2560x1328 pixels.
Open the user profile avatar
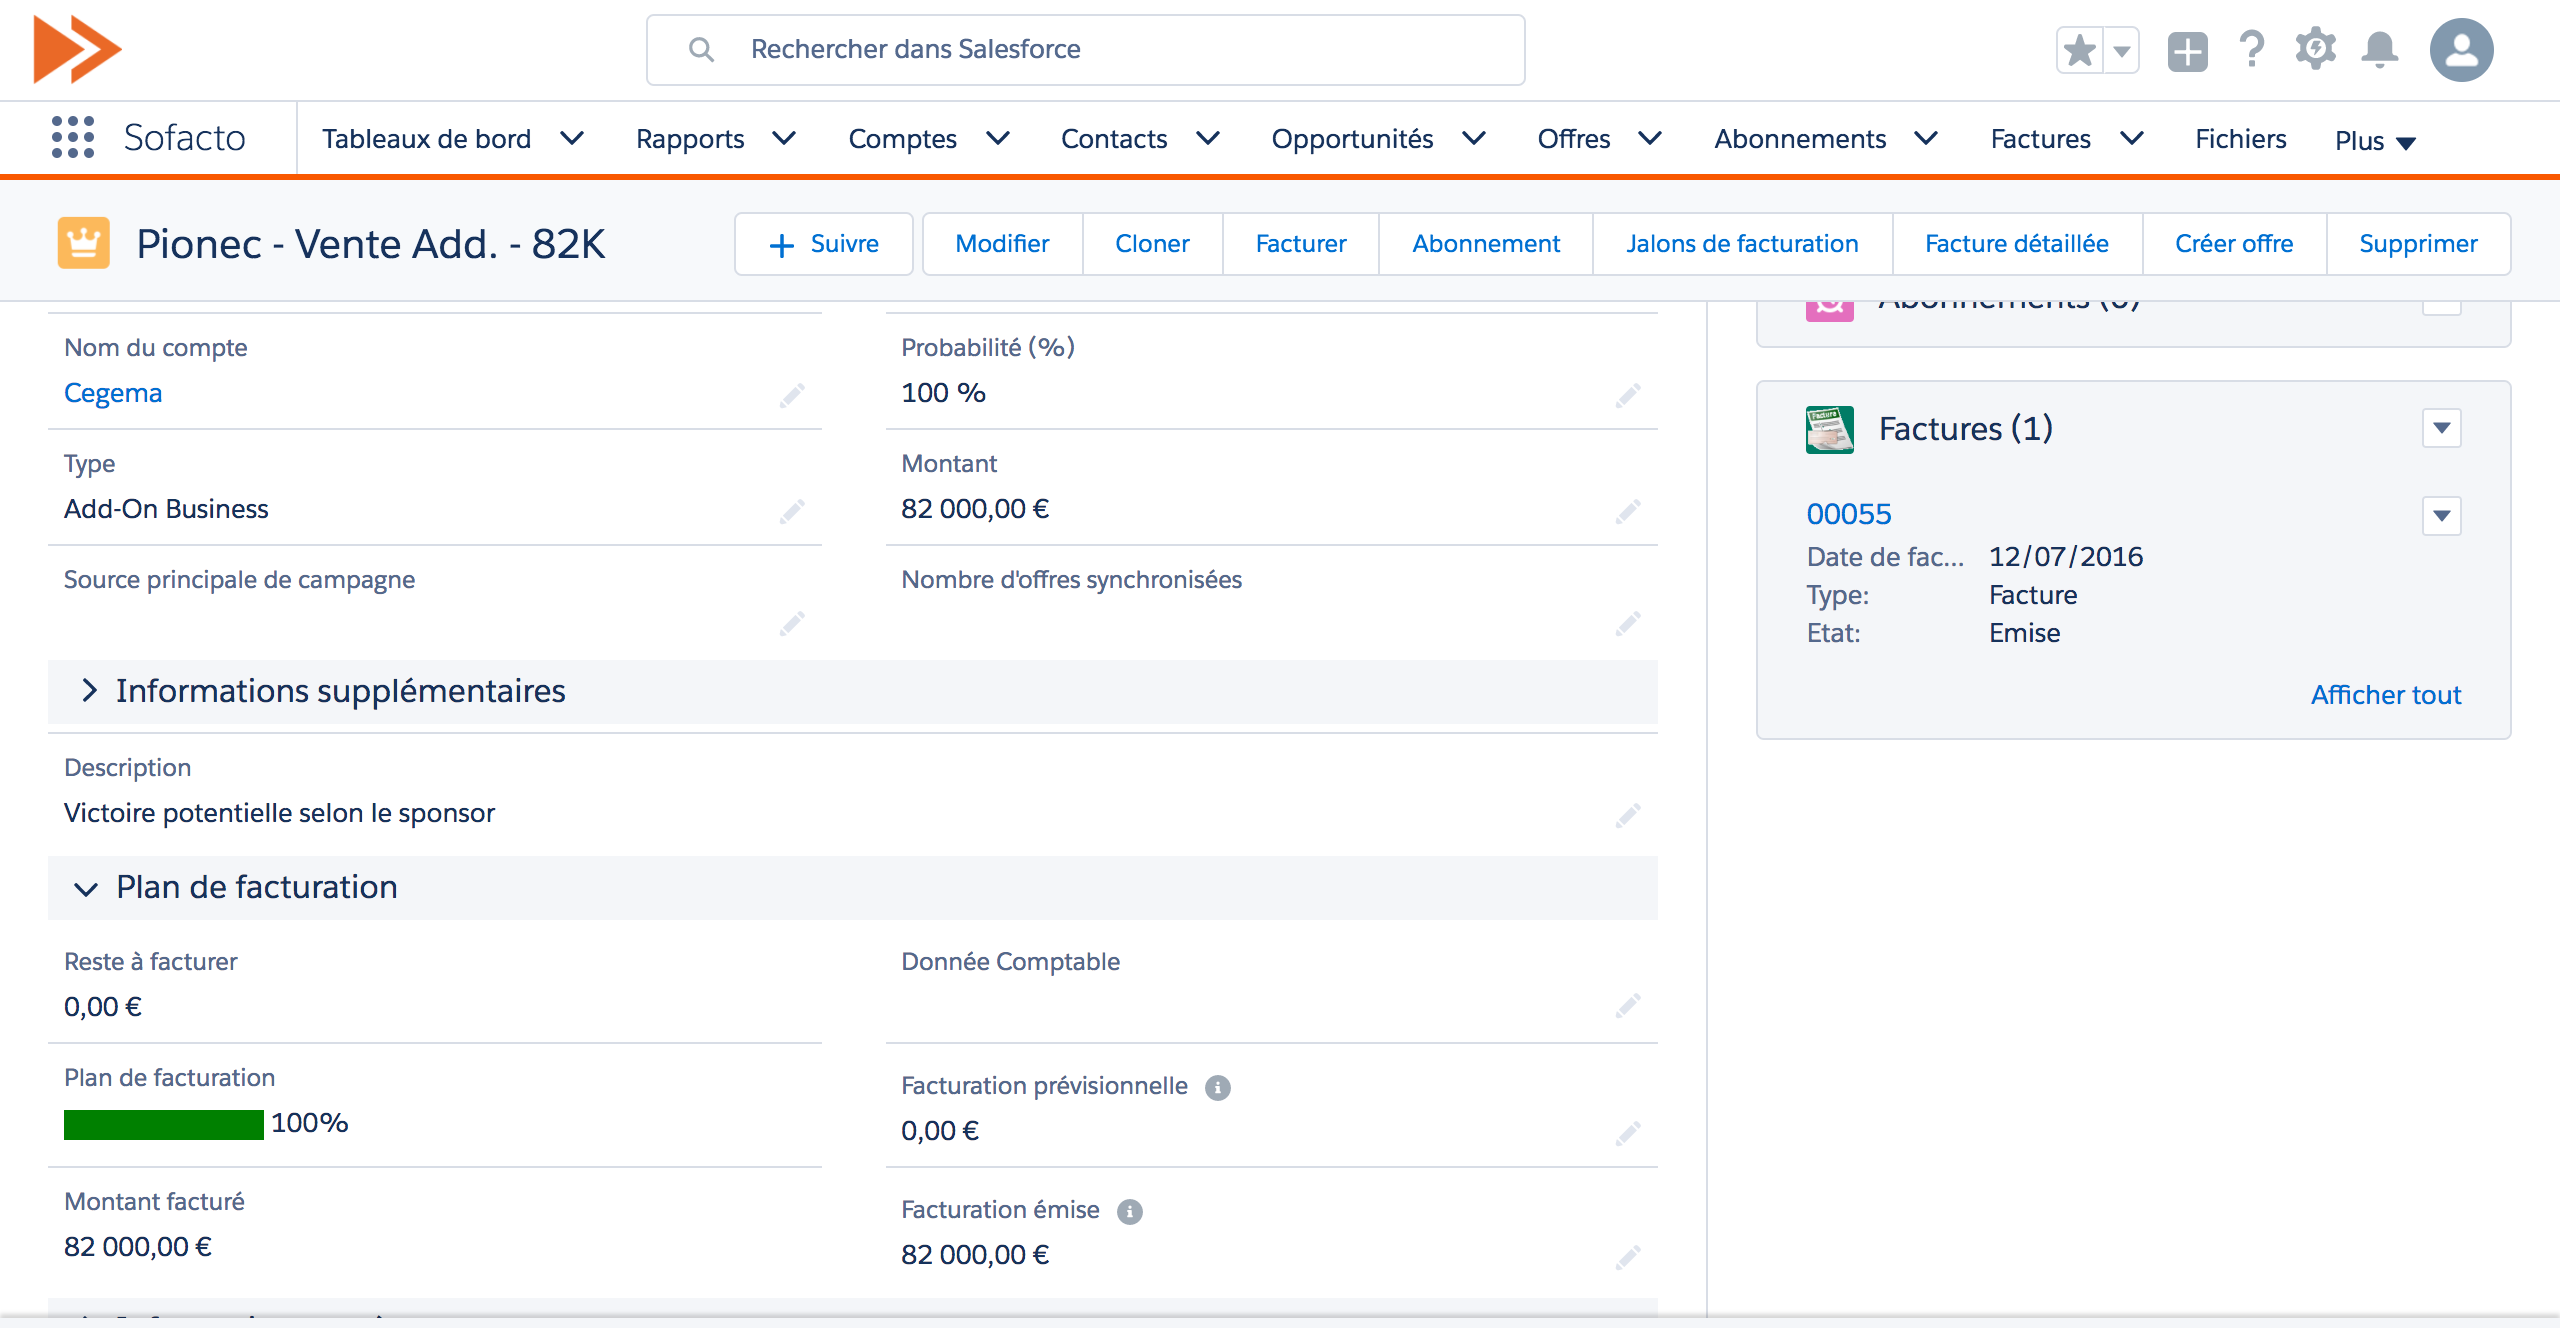coord(2462,50)
